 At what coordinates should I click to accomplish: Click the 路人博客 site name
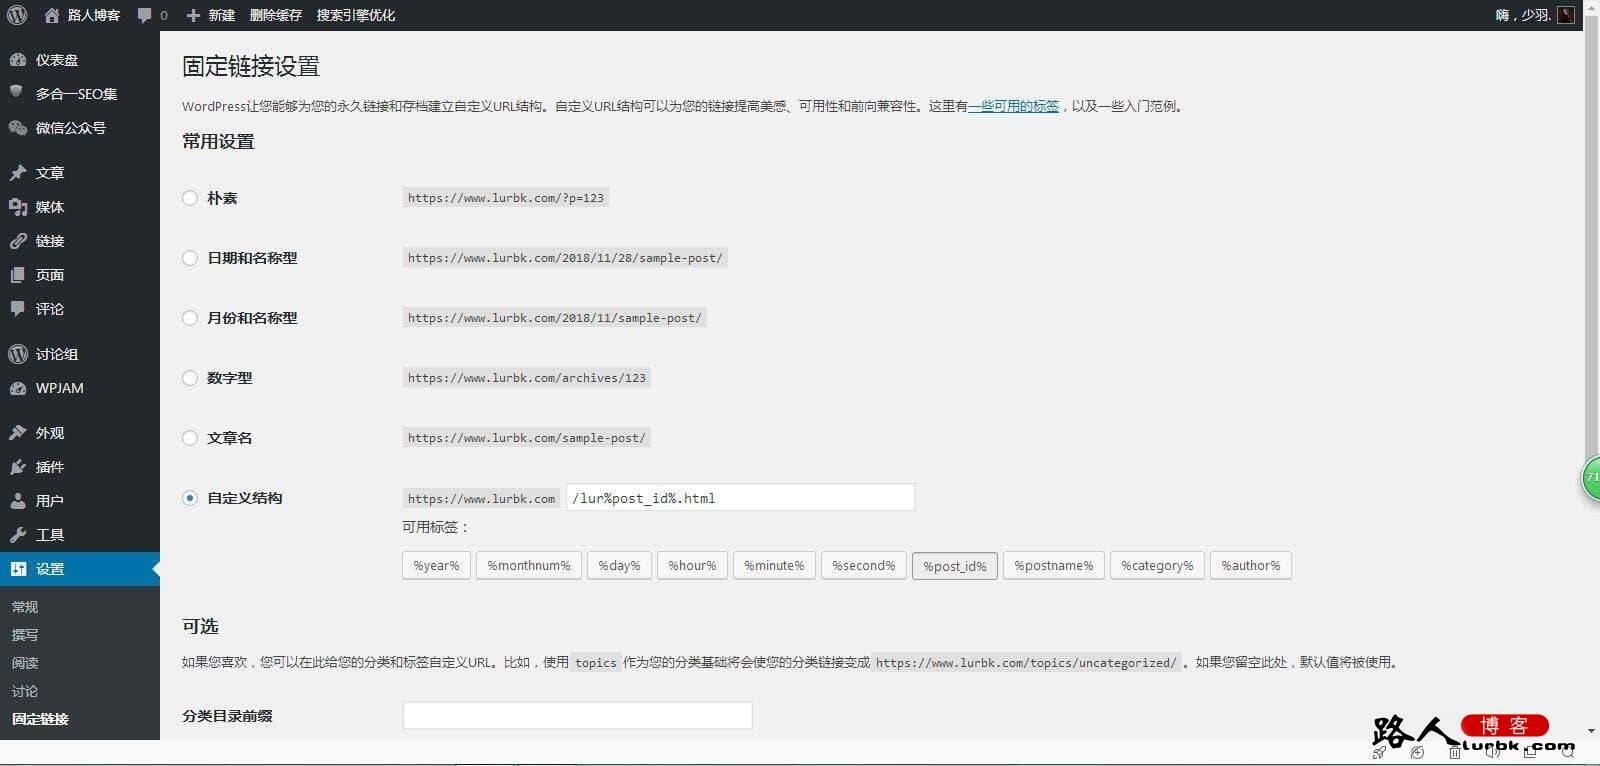tap(94, 15)
